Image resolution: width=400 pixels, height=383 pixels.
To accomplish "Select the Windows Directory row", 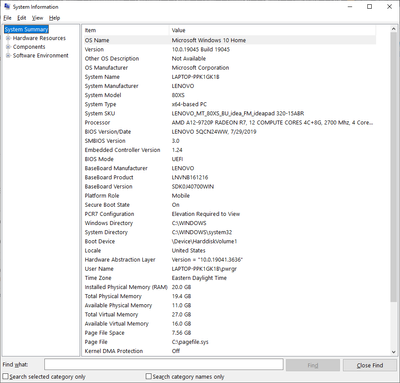I will pos(229,223).
